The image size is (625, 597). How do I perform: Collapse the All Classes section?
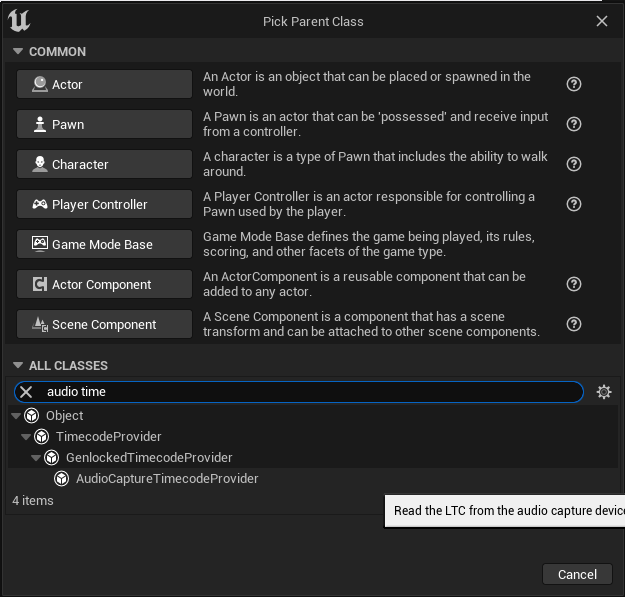pos(17,365)
